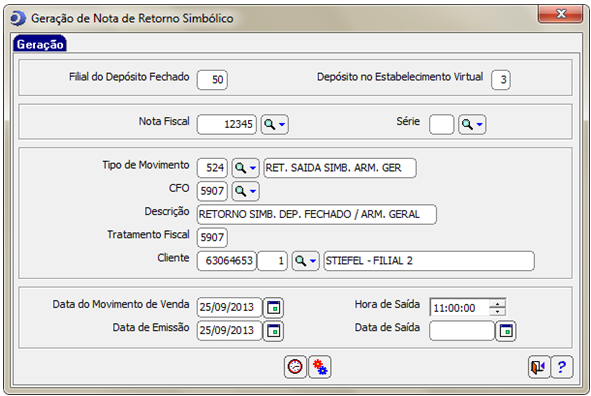
Task: Open the Série lookup magnifier button
Action: click(x=472, y=124)
